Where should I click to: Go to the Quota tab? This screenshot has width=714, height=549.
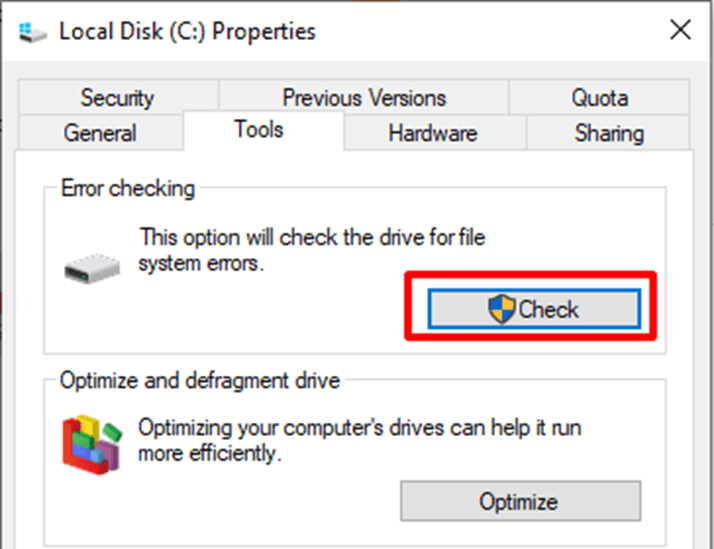(600, 98)
